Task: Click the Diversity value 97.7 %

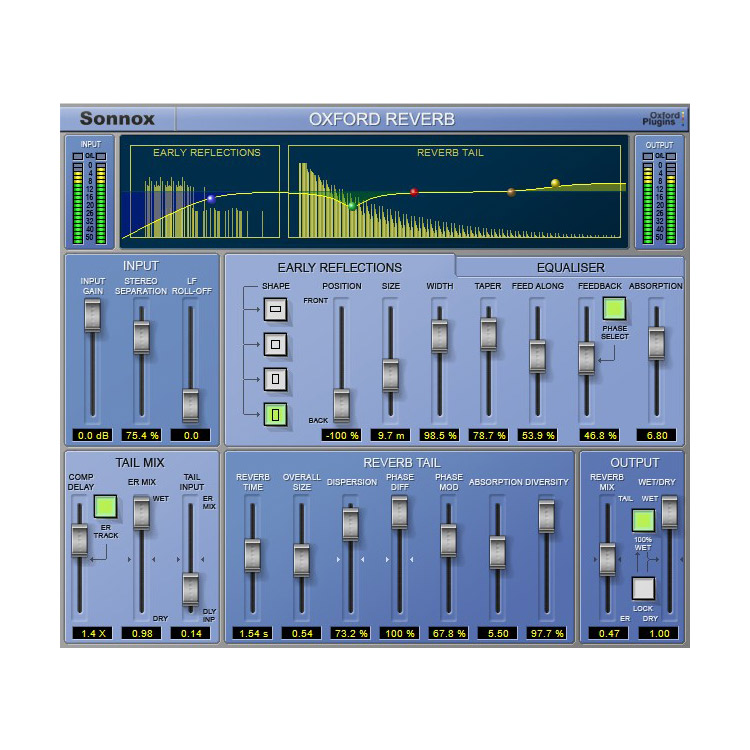Action: coord(546,633)
